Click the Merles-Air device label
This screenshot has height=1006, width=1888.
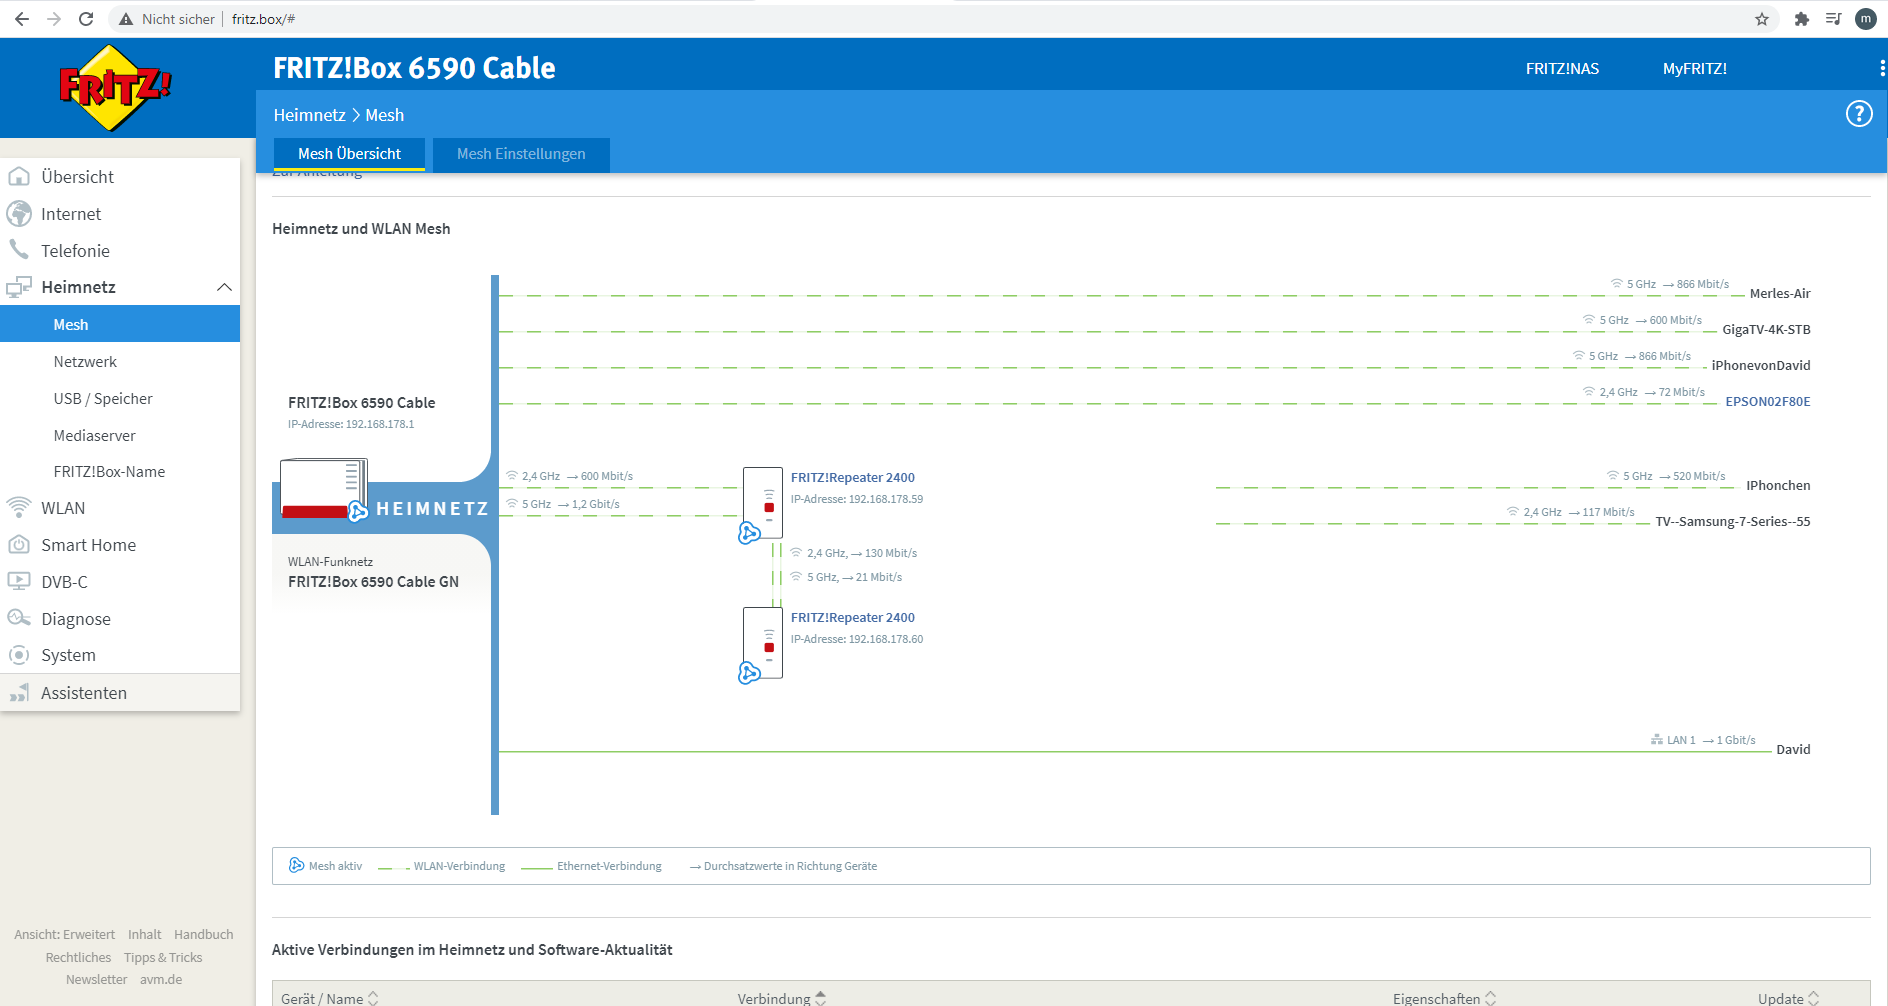(x=1780, y=293)
